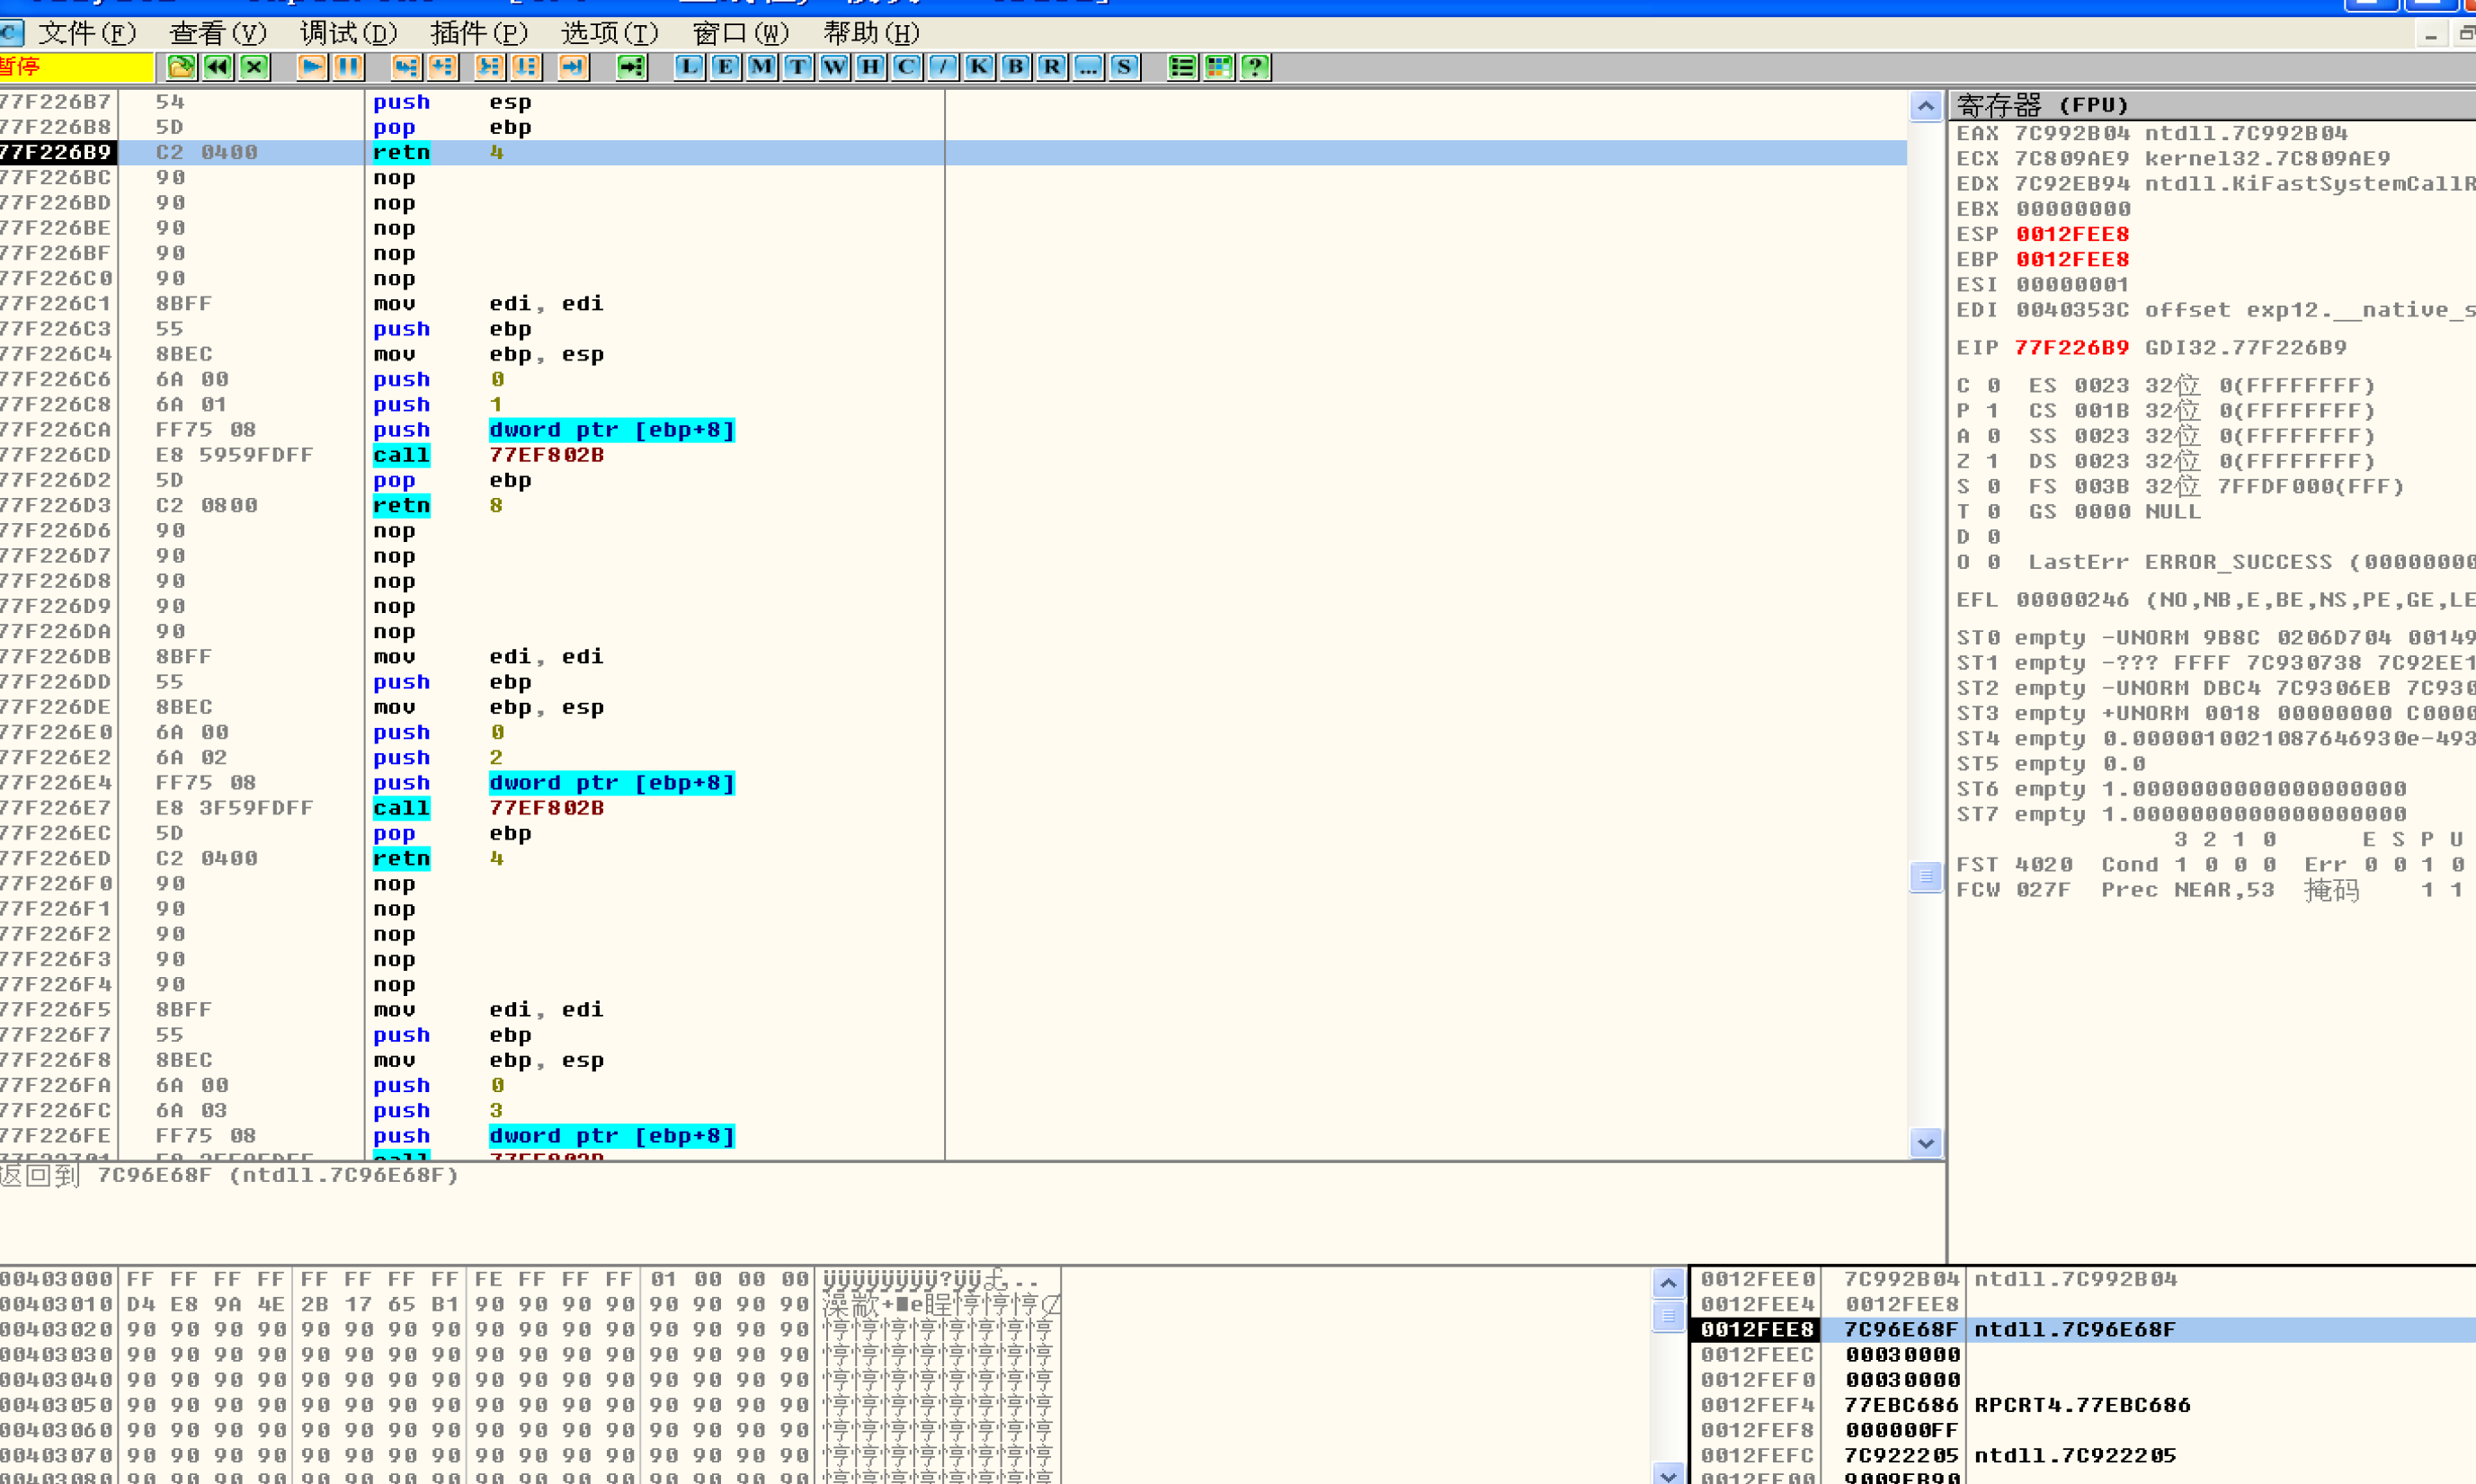
Task: Open Executable modules window (E button)
Action: click(x=725, y=67)
